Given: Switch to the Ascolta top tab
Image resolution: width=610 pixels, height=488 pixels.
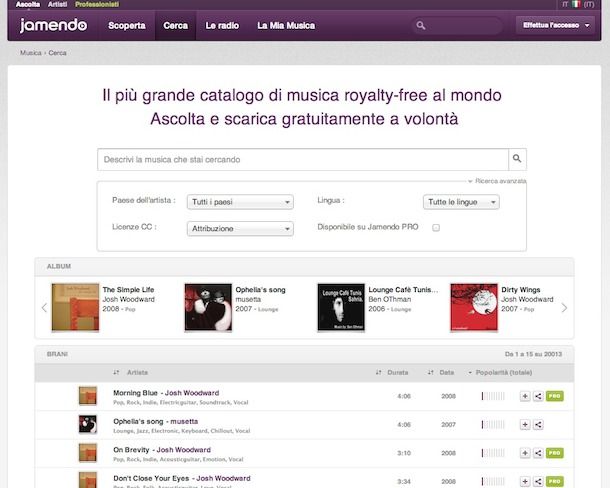Looking at the screenshot, I should tap(28, 4).
